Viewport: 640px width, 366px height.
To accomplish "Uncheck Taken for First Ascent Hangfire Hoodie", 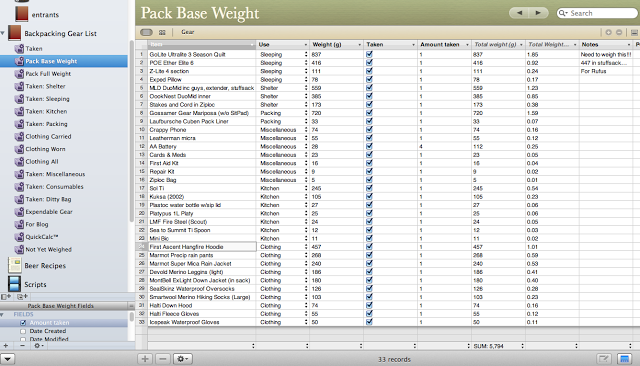I will pyautogui.click(x=369, y=246).
